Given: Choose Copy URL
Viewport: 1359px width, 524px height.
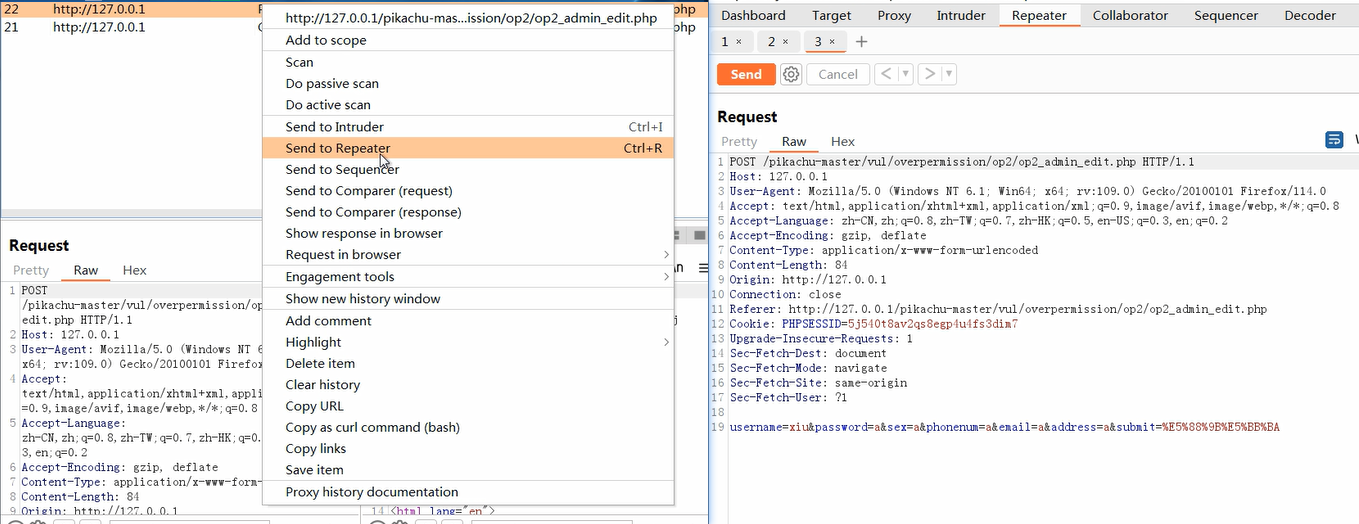Looking at the screenshot, I should pos(468,406).
